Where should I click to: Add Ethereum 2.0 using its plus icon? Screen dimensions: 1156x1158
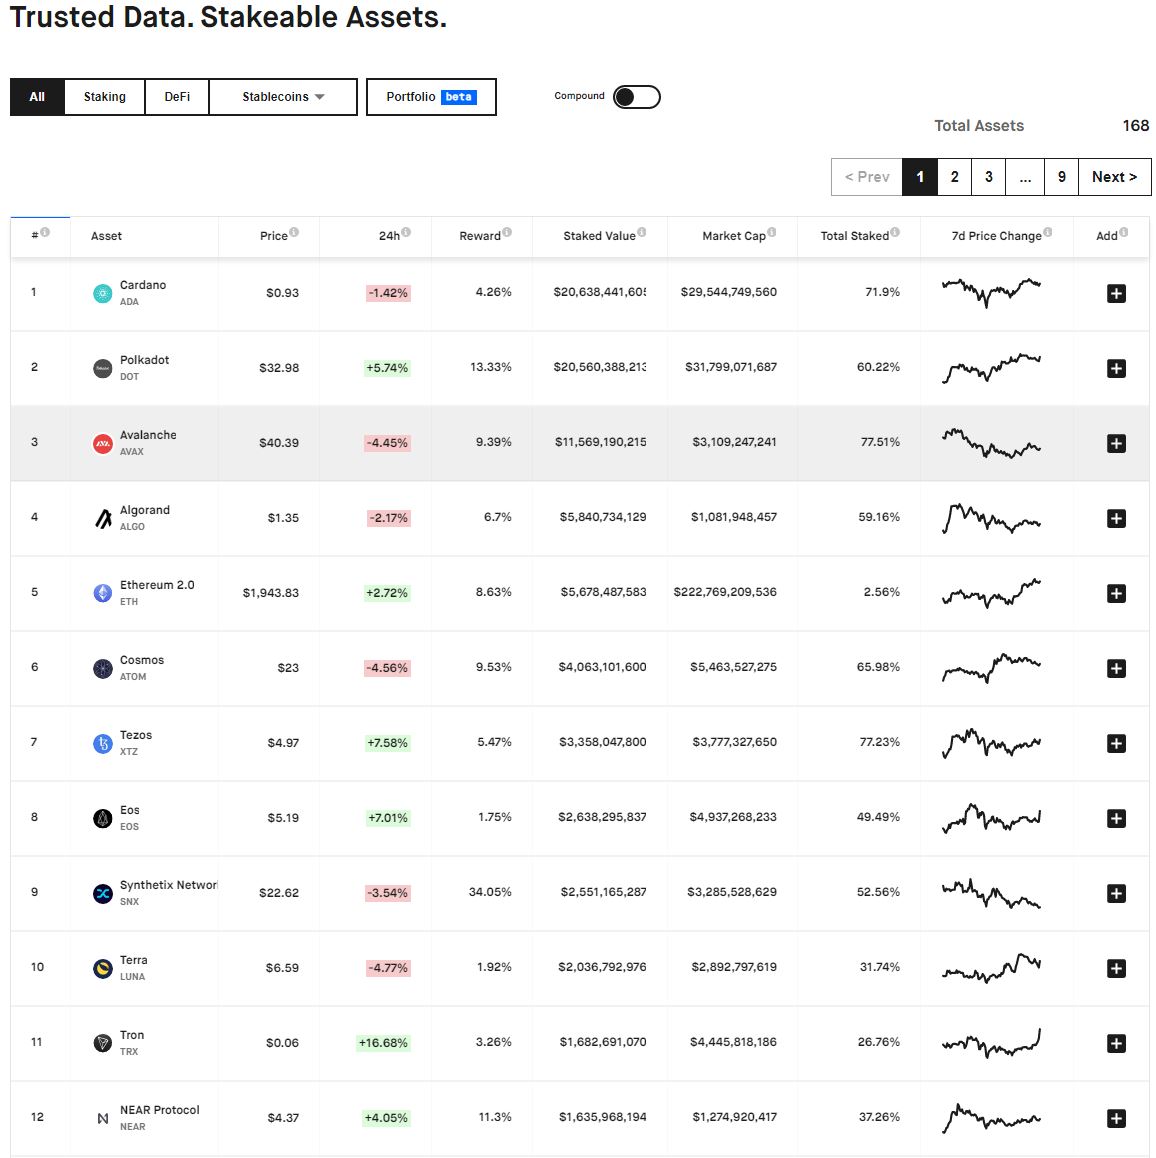tap(1115, 593)
